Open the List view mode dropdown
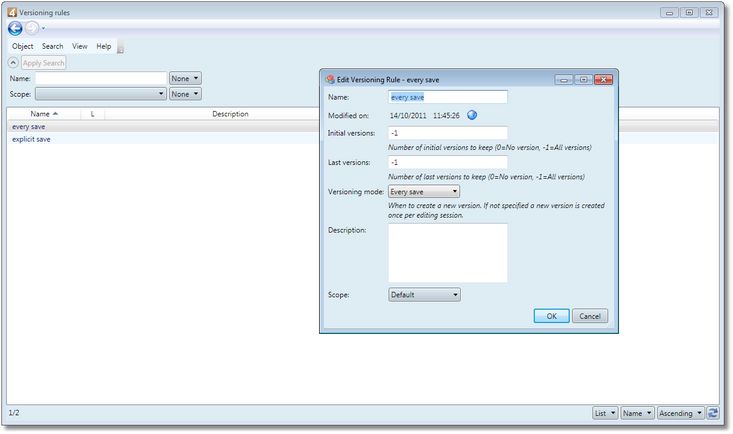The image size is (733, 434). click(x=605, y=412)
